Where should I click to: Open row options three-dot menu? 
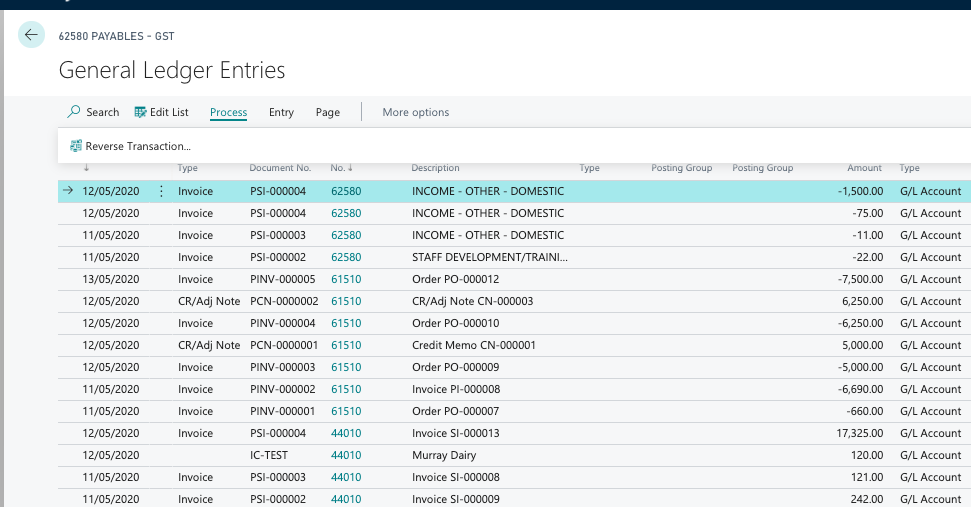coord(161,191)
